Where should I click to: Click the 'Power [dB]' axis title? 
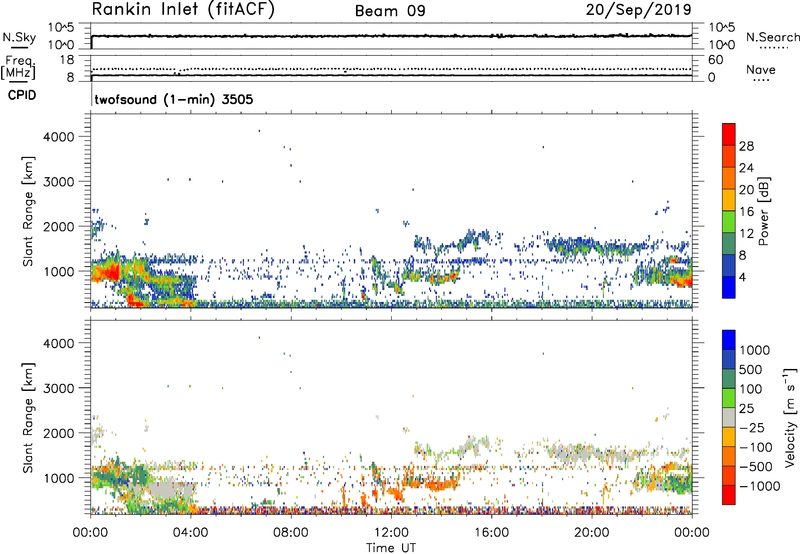764,211
